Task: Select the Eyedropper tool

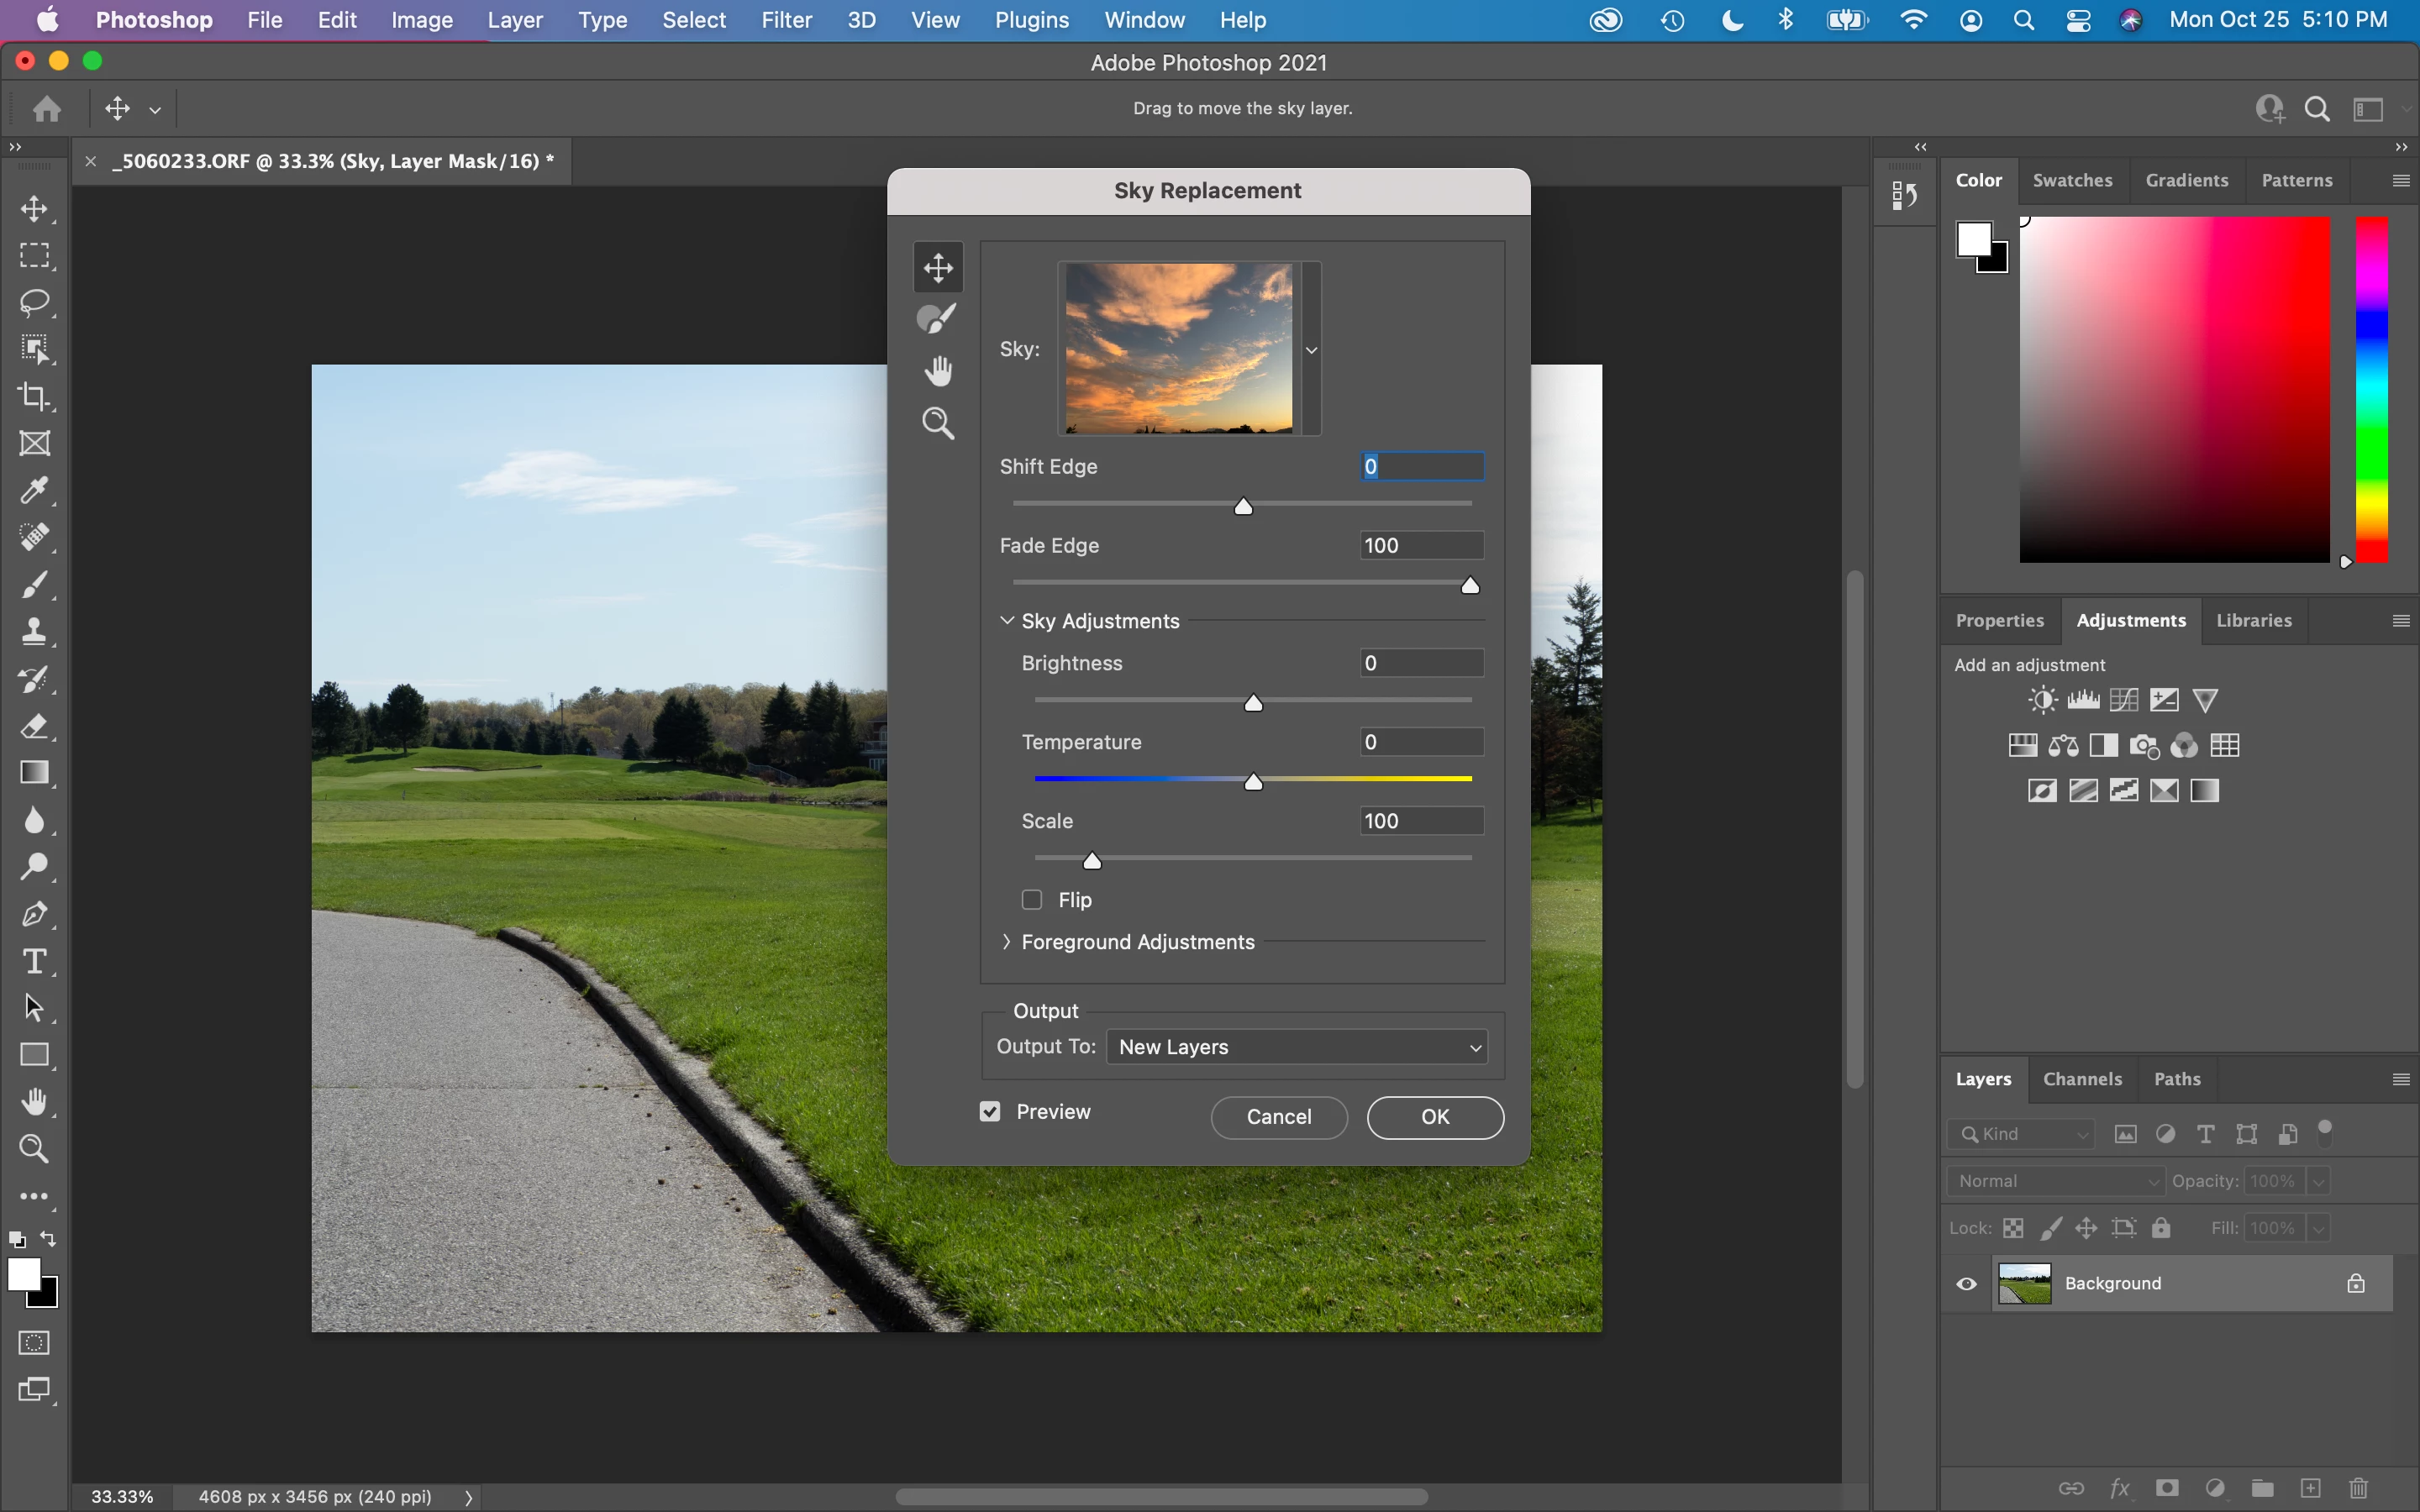Action: [x=35, y=490]
